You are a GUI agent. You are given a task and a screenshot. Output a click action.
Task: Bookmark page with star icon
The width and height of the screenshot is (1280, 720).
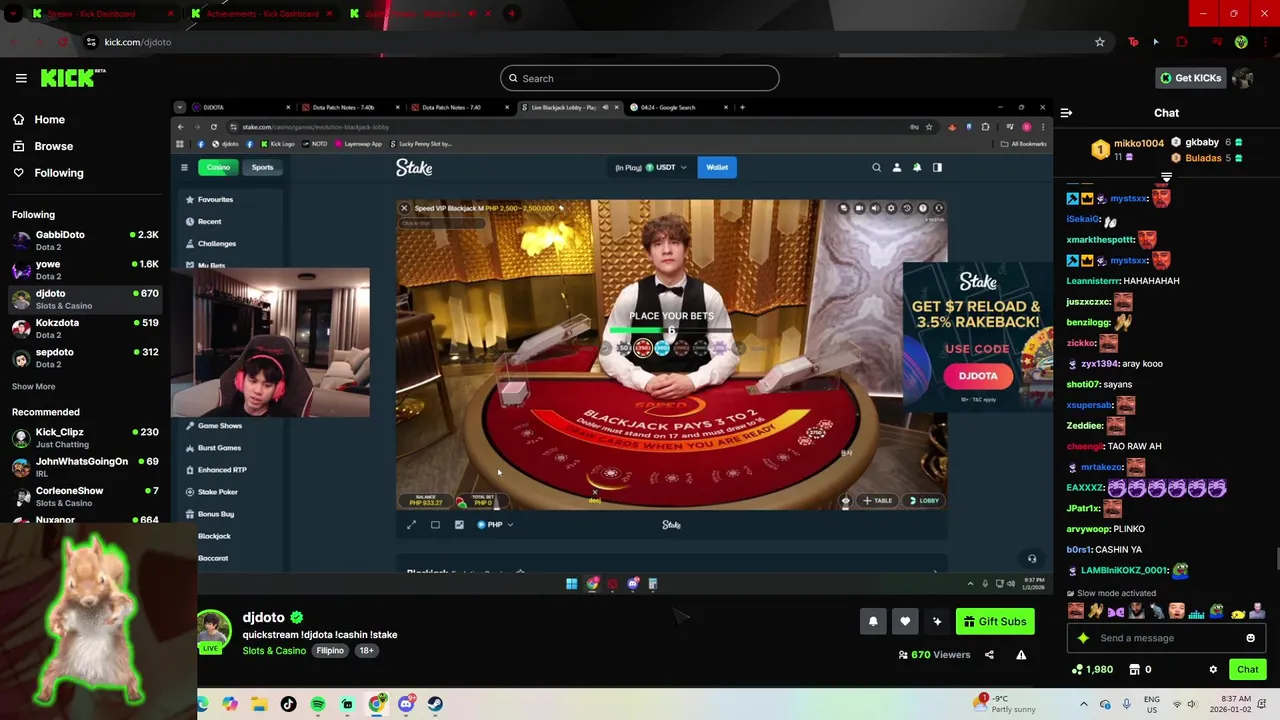coord(1100,42)
